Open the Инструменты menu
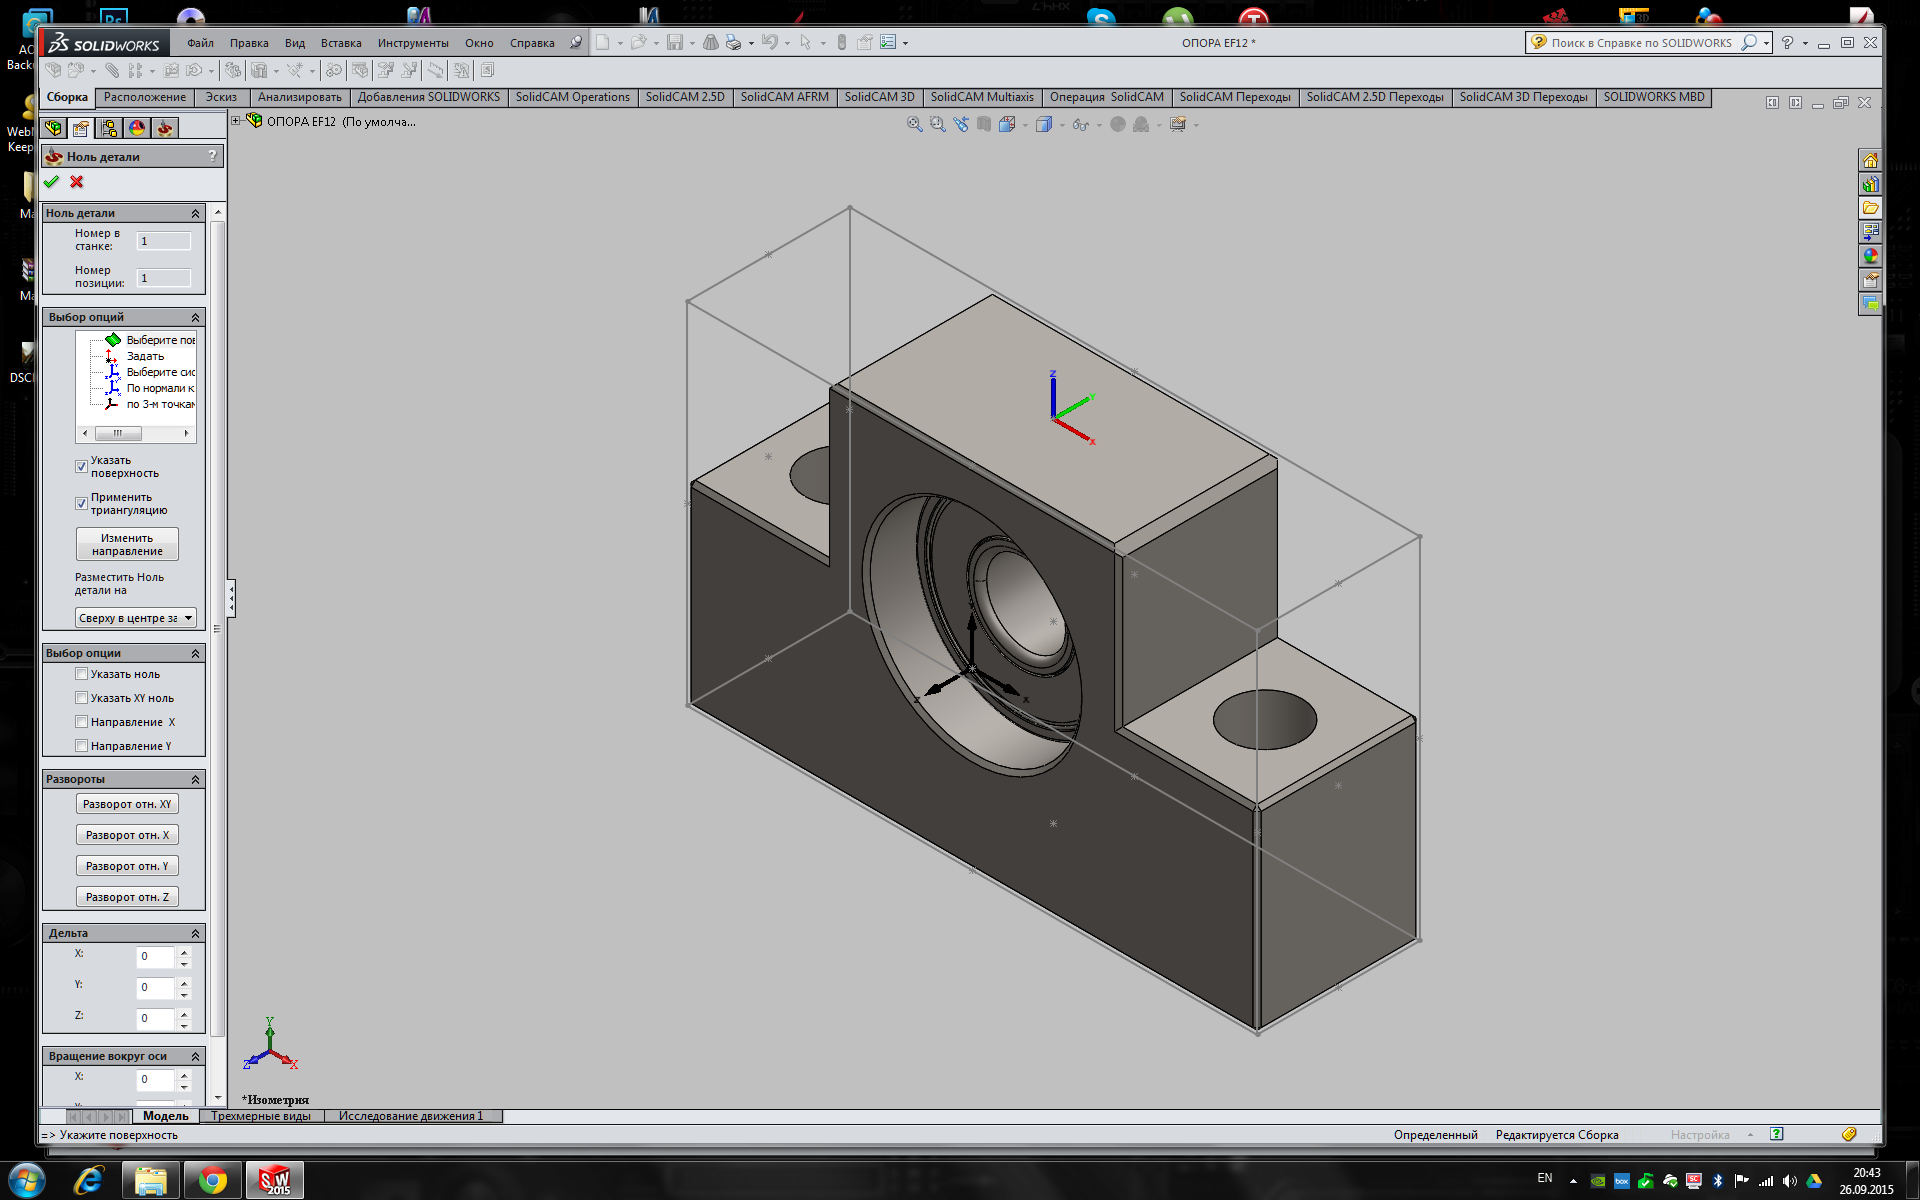 point(412,43)
